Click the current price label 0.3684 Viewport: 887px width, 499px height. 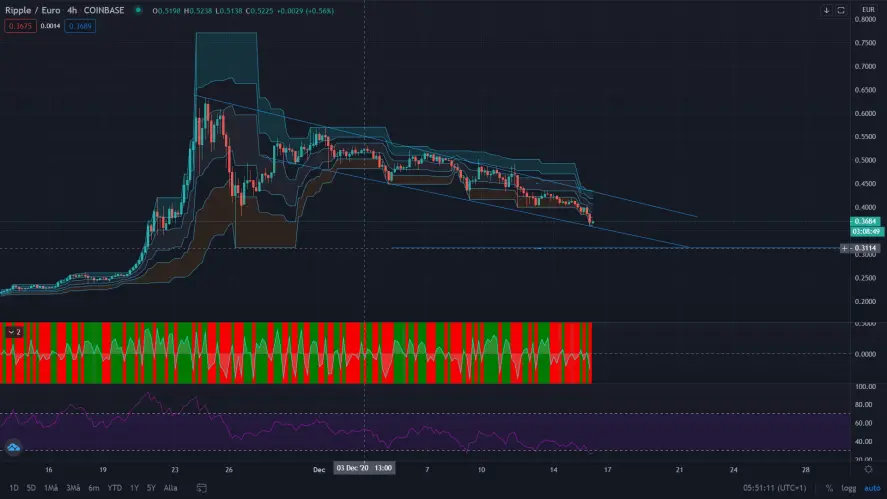pyautogui.click(x=865, y=221)
